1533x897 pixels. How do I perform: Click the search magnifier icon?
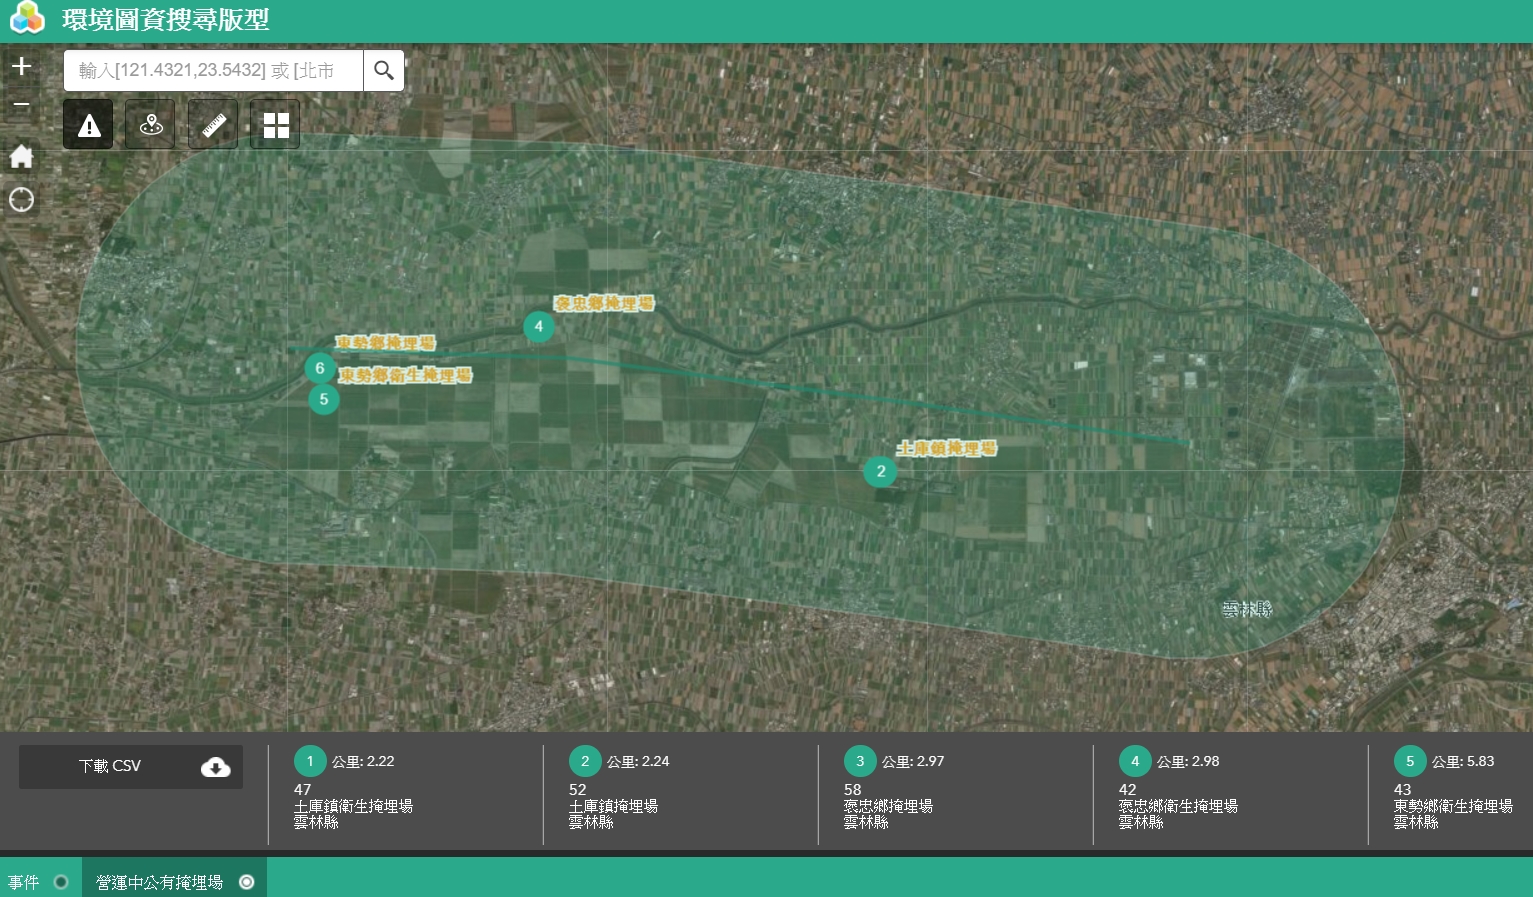click(x=384, y=70)
